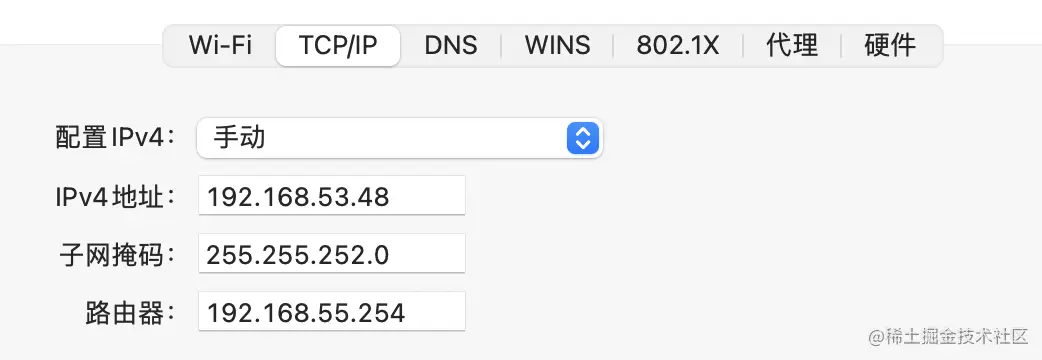Open the 手动 configuration popup menu

tap(399, 138)
